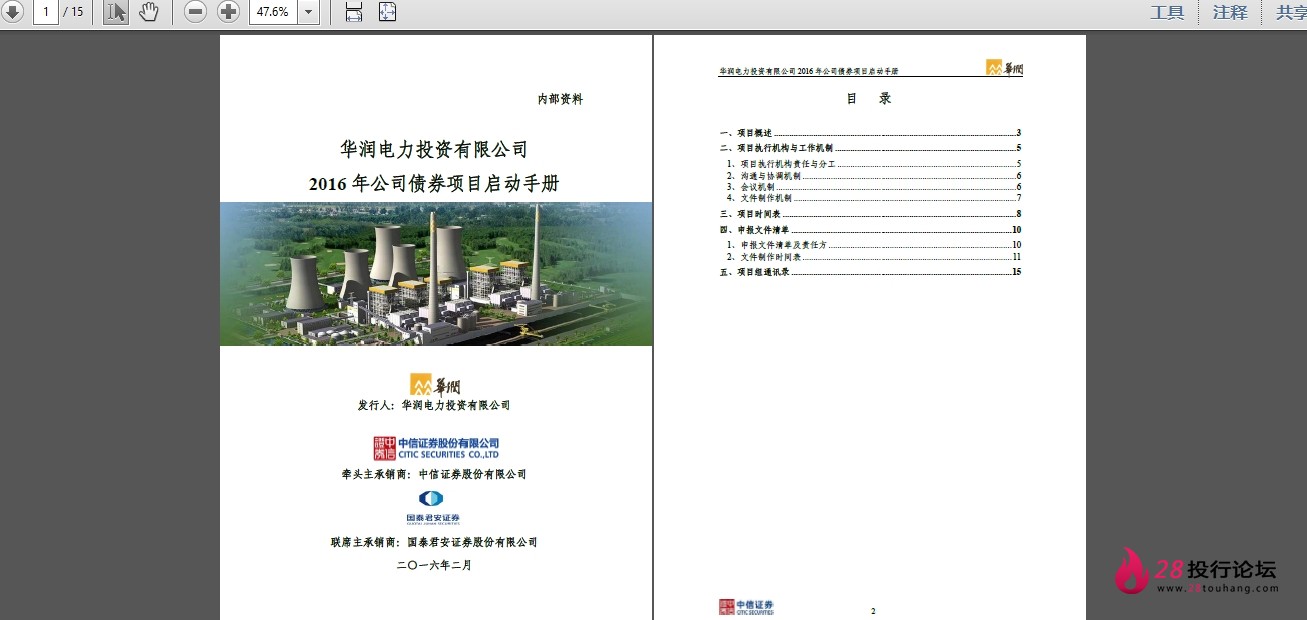Click the text 发行人：华润电力投资有限公司

coord(434,406)
